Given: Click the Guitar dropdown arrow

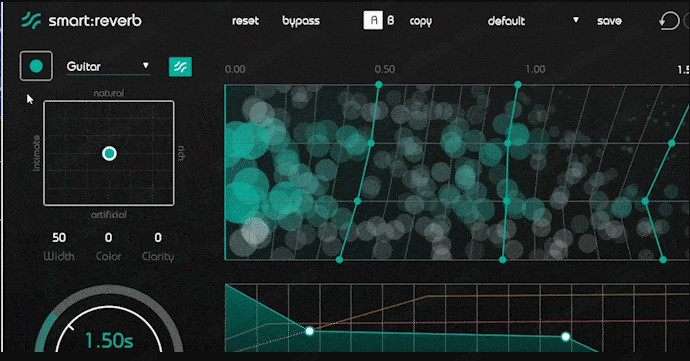Looking at the screenshot, I should pyautogui.click(x=146, y=66).
